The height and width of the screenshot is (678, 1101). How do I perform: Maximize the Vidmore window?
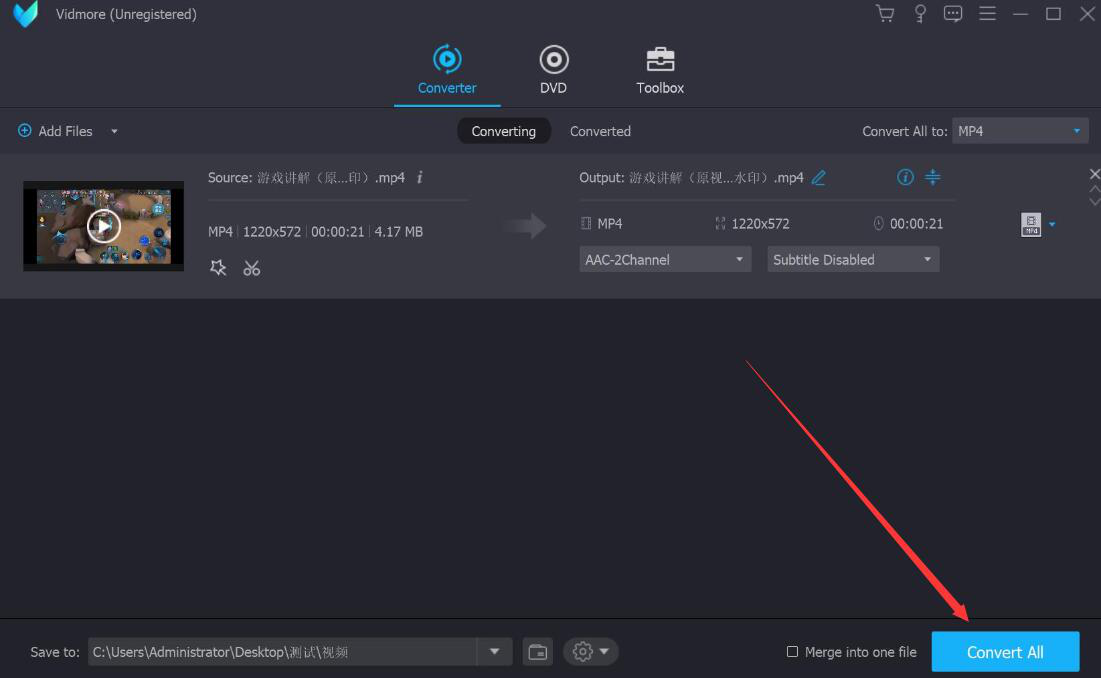[1053, 13]
